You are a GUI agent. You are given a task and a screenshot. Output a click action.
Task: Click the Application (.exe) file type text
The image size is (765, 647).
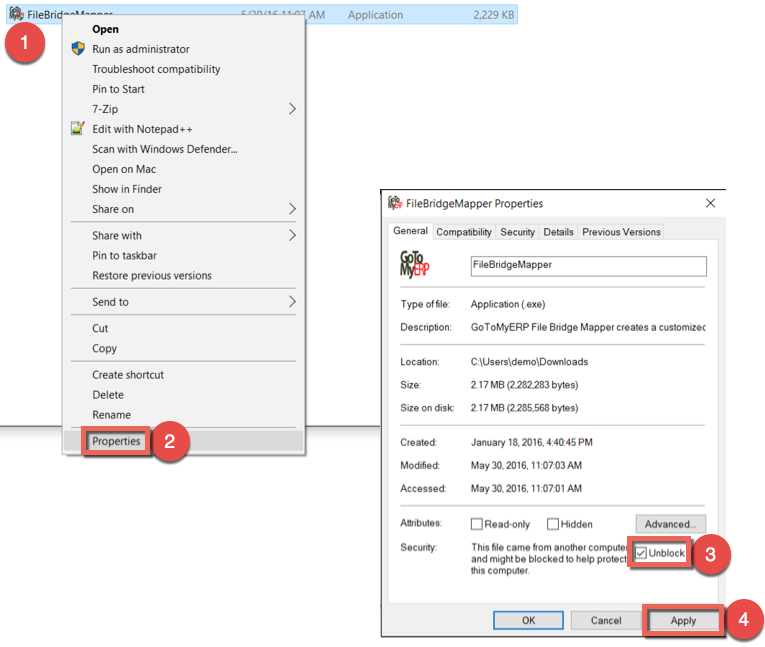508,304
